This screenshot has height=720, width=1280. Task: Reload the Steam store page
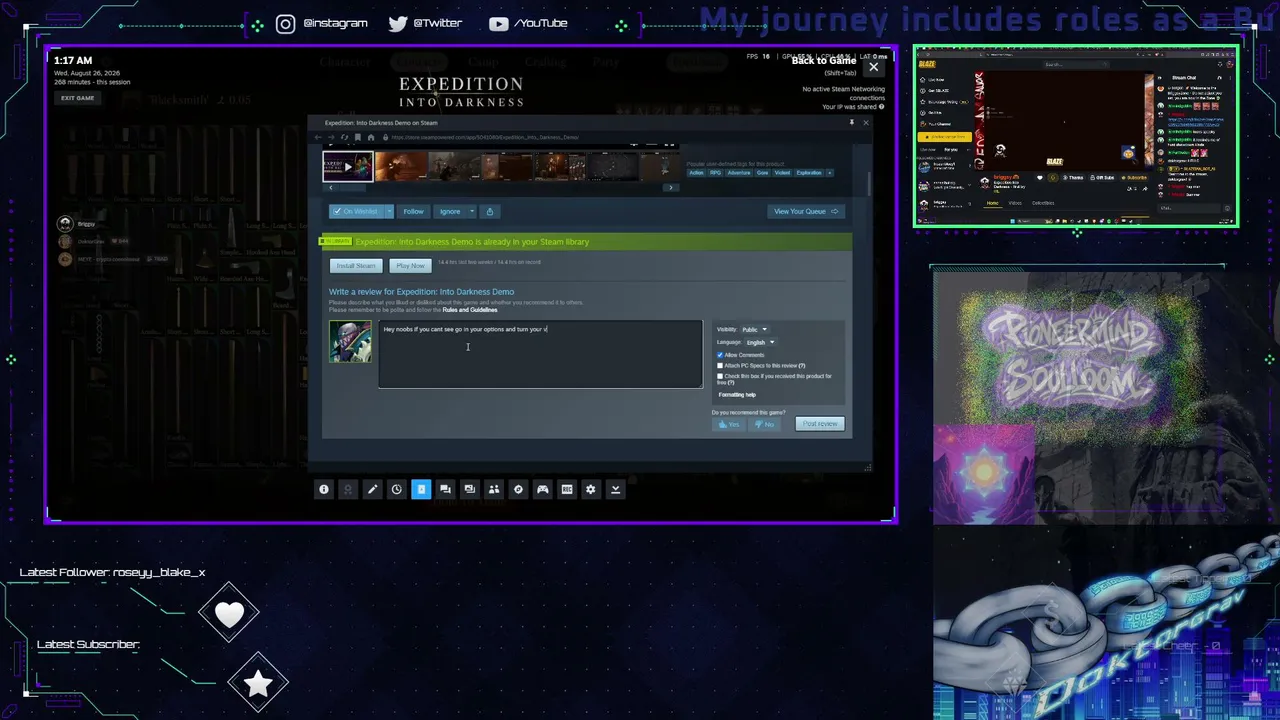coord(344,137)
